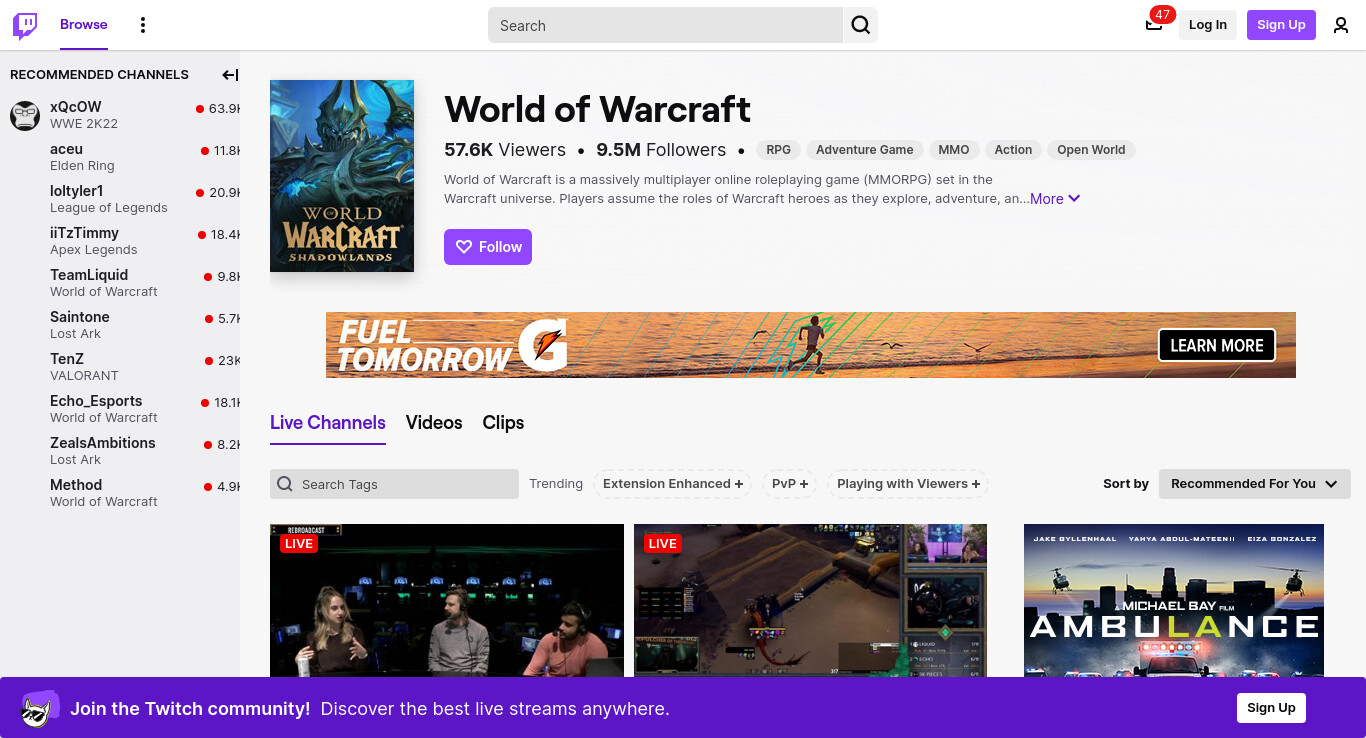Add the Playing with Viewers tag filter
The width and height of the screenshot is (1366, 738).
click(908, 484)
